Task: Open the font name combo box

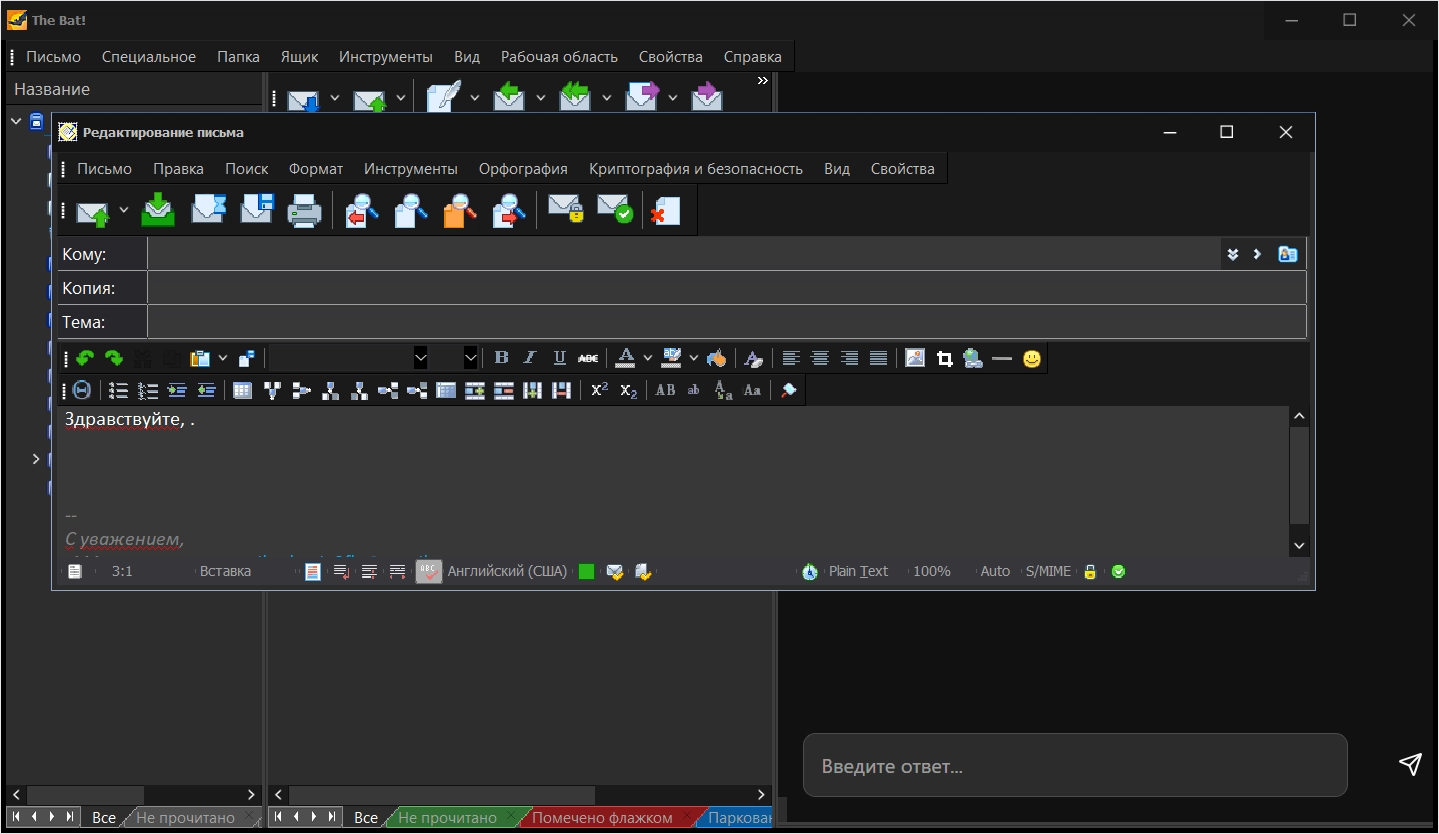Action: (x=349, y=357)
